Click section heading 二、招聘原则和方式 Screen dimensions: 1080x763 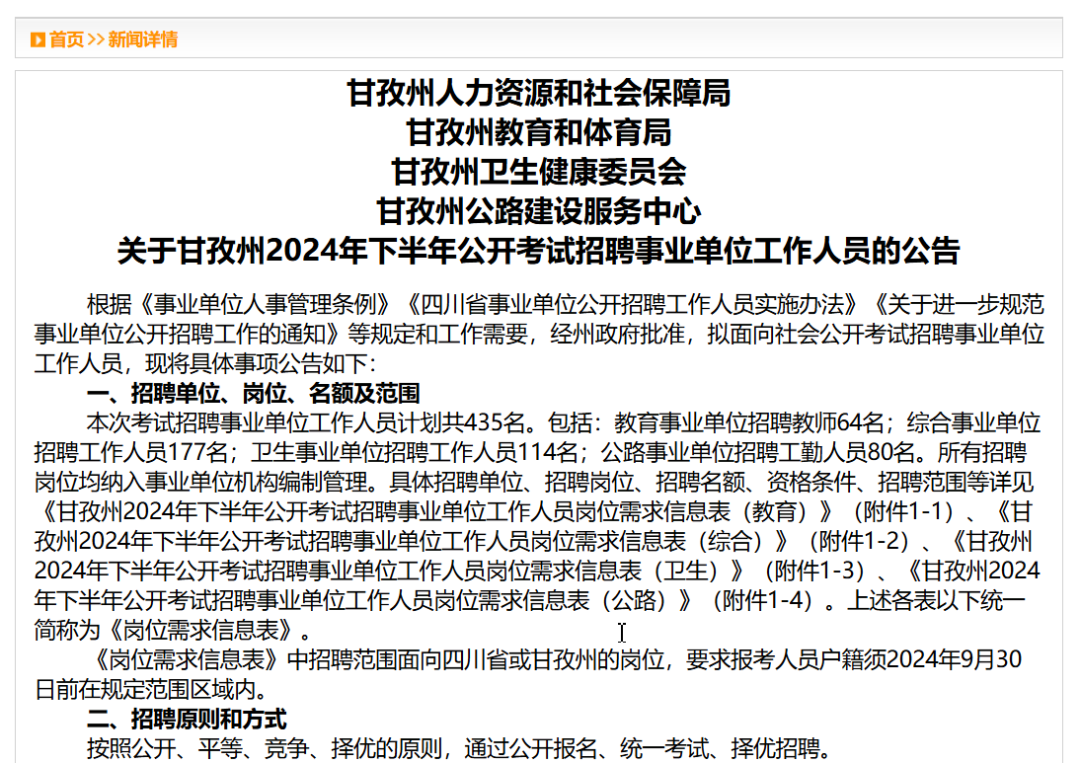pyautogui.click(x=187, y=720)
